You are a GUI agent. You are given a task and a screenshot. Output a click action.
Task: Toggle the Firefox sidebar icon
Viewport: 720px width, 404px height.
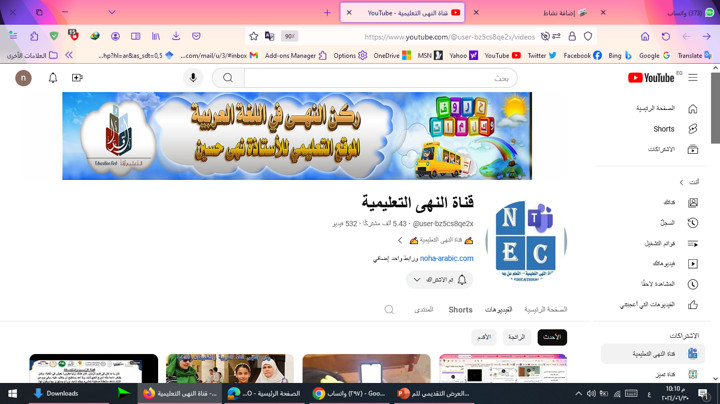coord(135,36)
